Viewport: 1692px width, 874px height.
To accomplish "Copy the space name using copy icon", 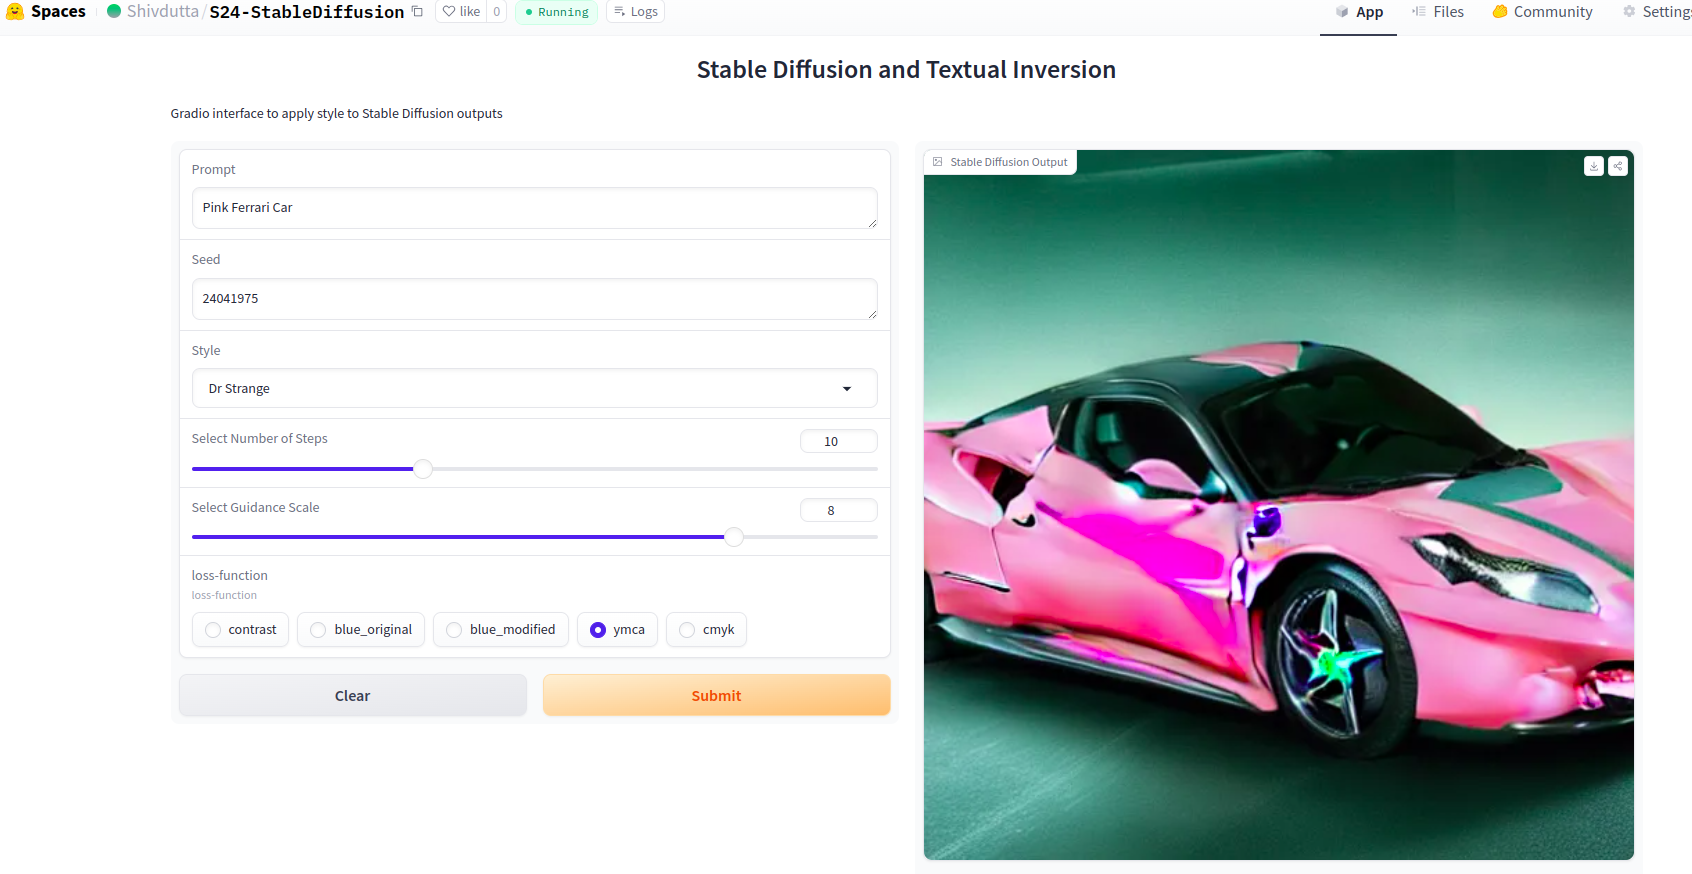I will coord(418,12).
